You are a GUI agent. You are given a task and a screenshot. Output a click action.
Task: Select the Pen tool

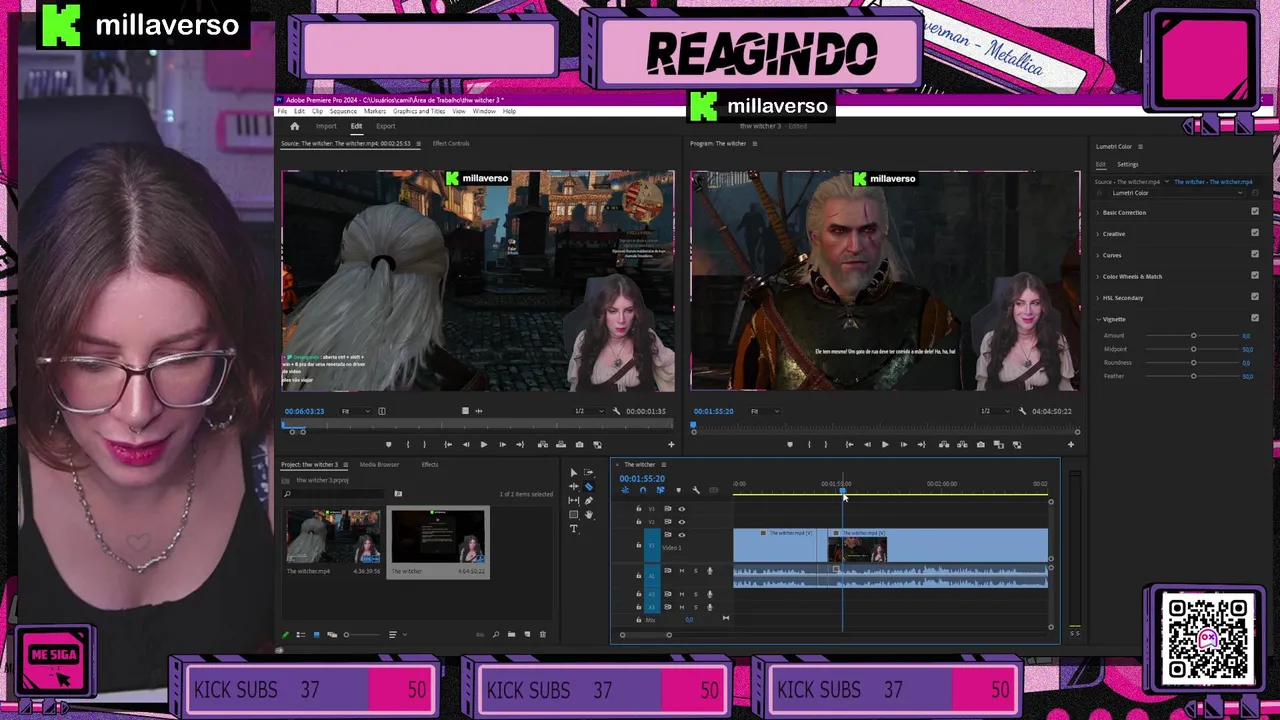tap(588, 501)
